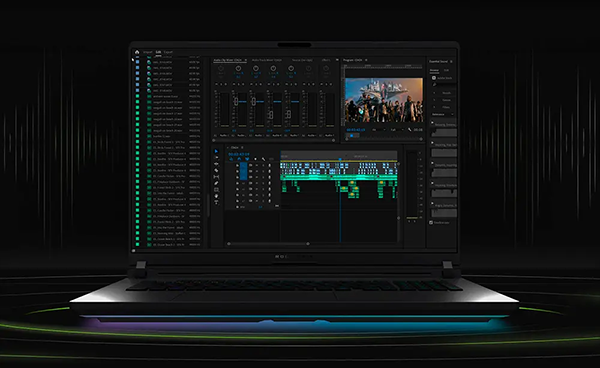
Task: Select the Audio Clip Mixer tab
Action: pos(228,60)
